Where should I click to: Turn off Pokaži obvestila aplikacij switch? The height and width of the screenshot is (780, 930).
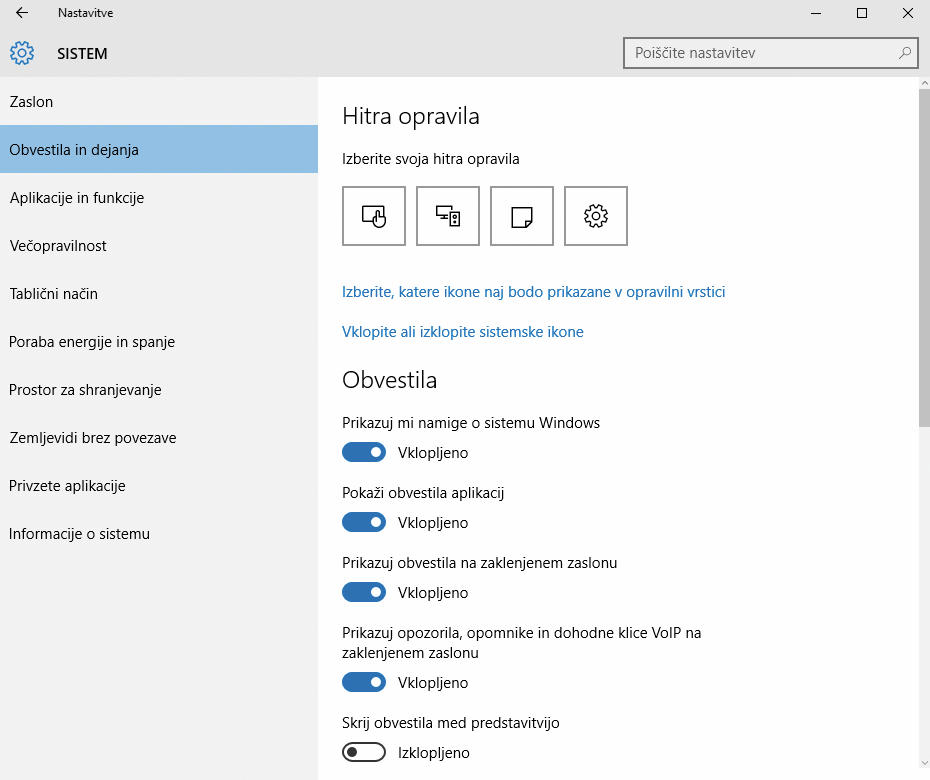(364, 523)
